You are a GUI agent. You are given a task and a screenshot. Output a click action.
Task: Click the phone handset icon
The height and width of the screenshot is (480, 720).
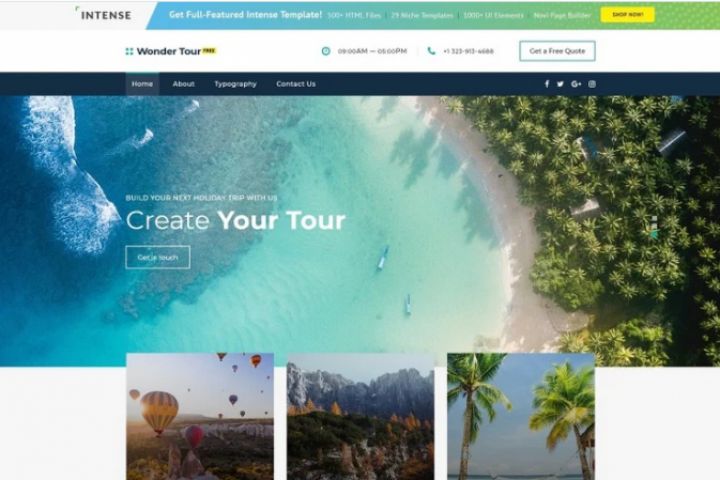[x=431, y=51]
